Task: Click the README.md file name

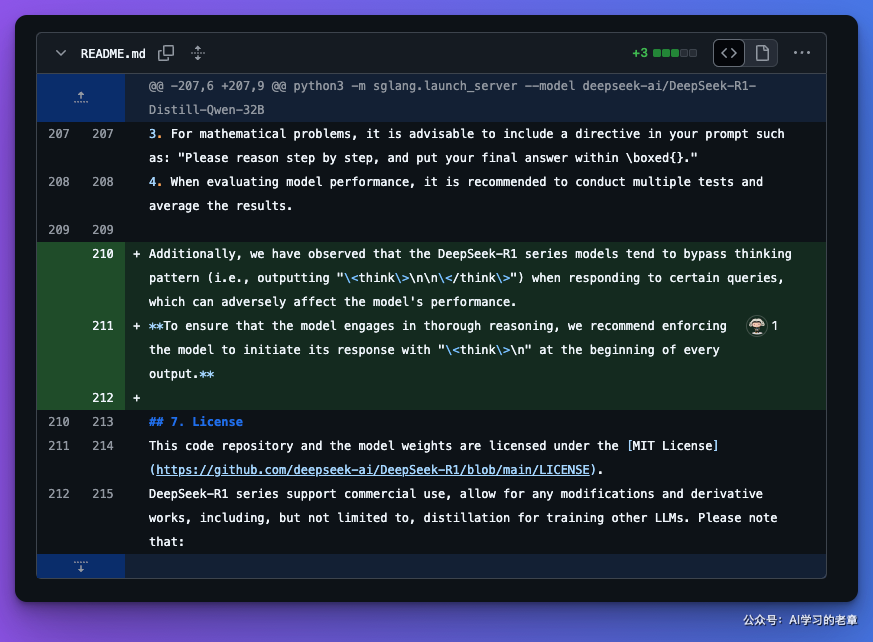Action: [113, 53]
